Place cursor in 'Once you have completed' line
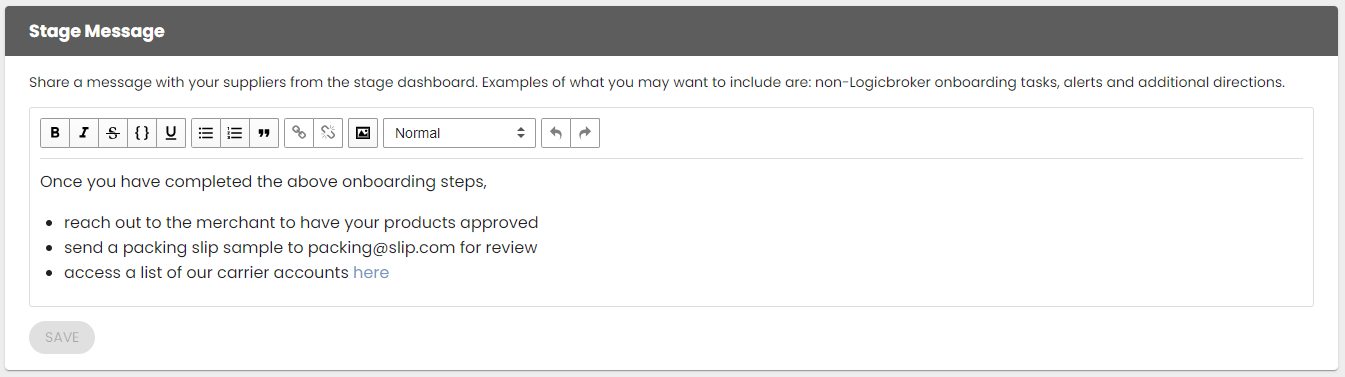 (264, 182)
